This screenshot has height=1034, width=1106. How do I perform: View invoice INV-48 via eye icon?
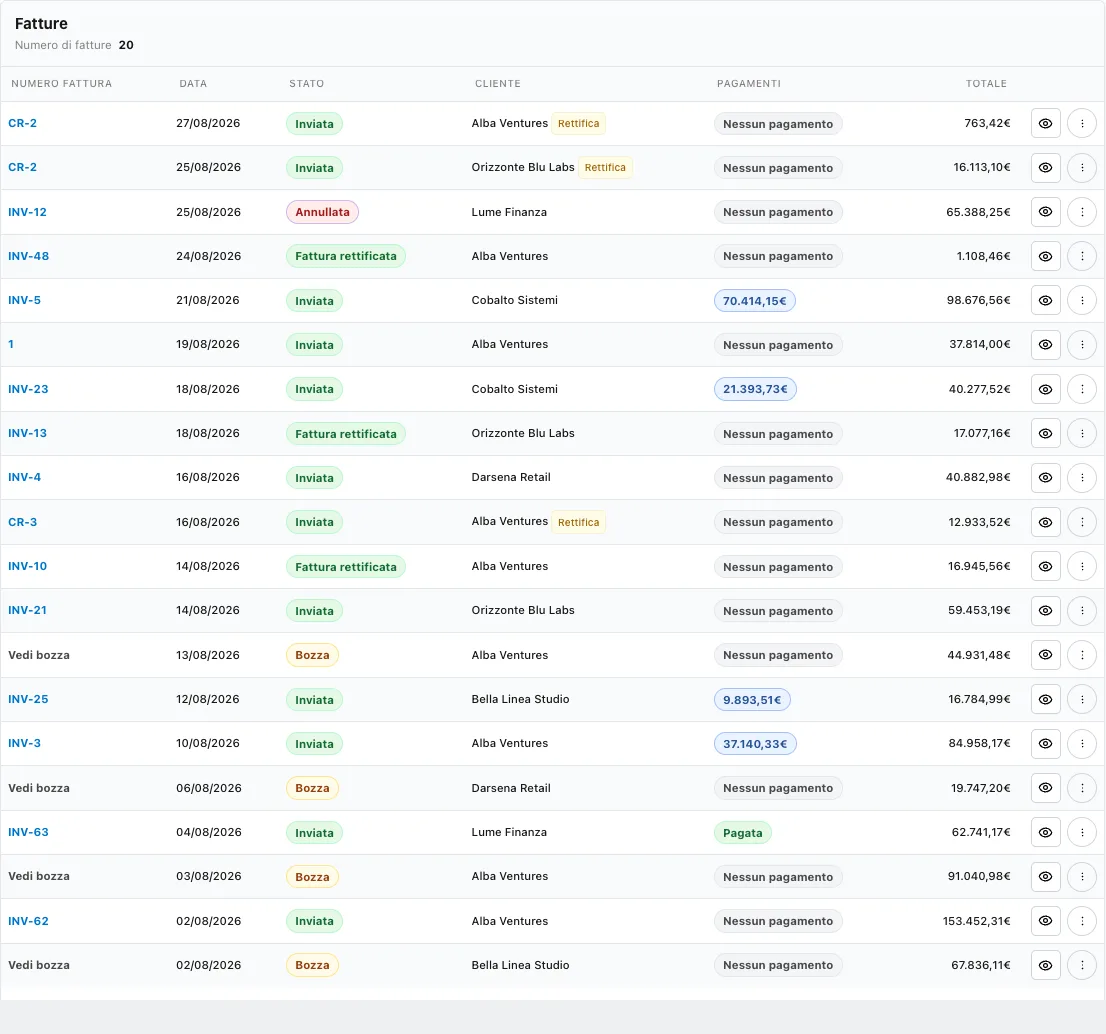(1045, 256)
